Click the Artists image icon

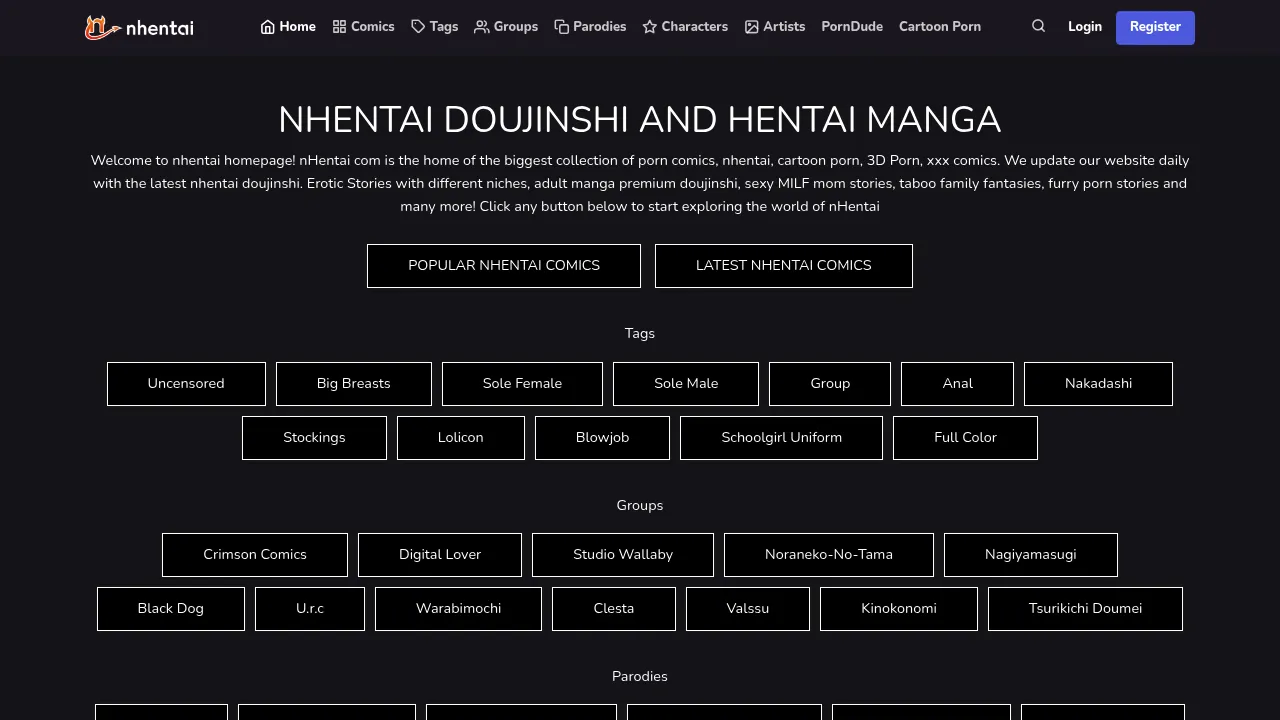752,27
